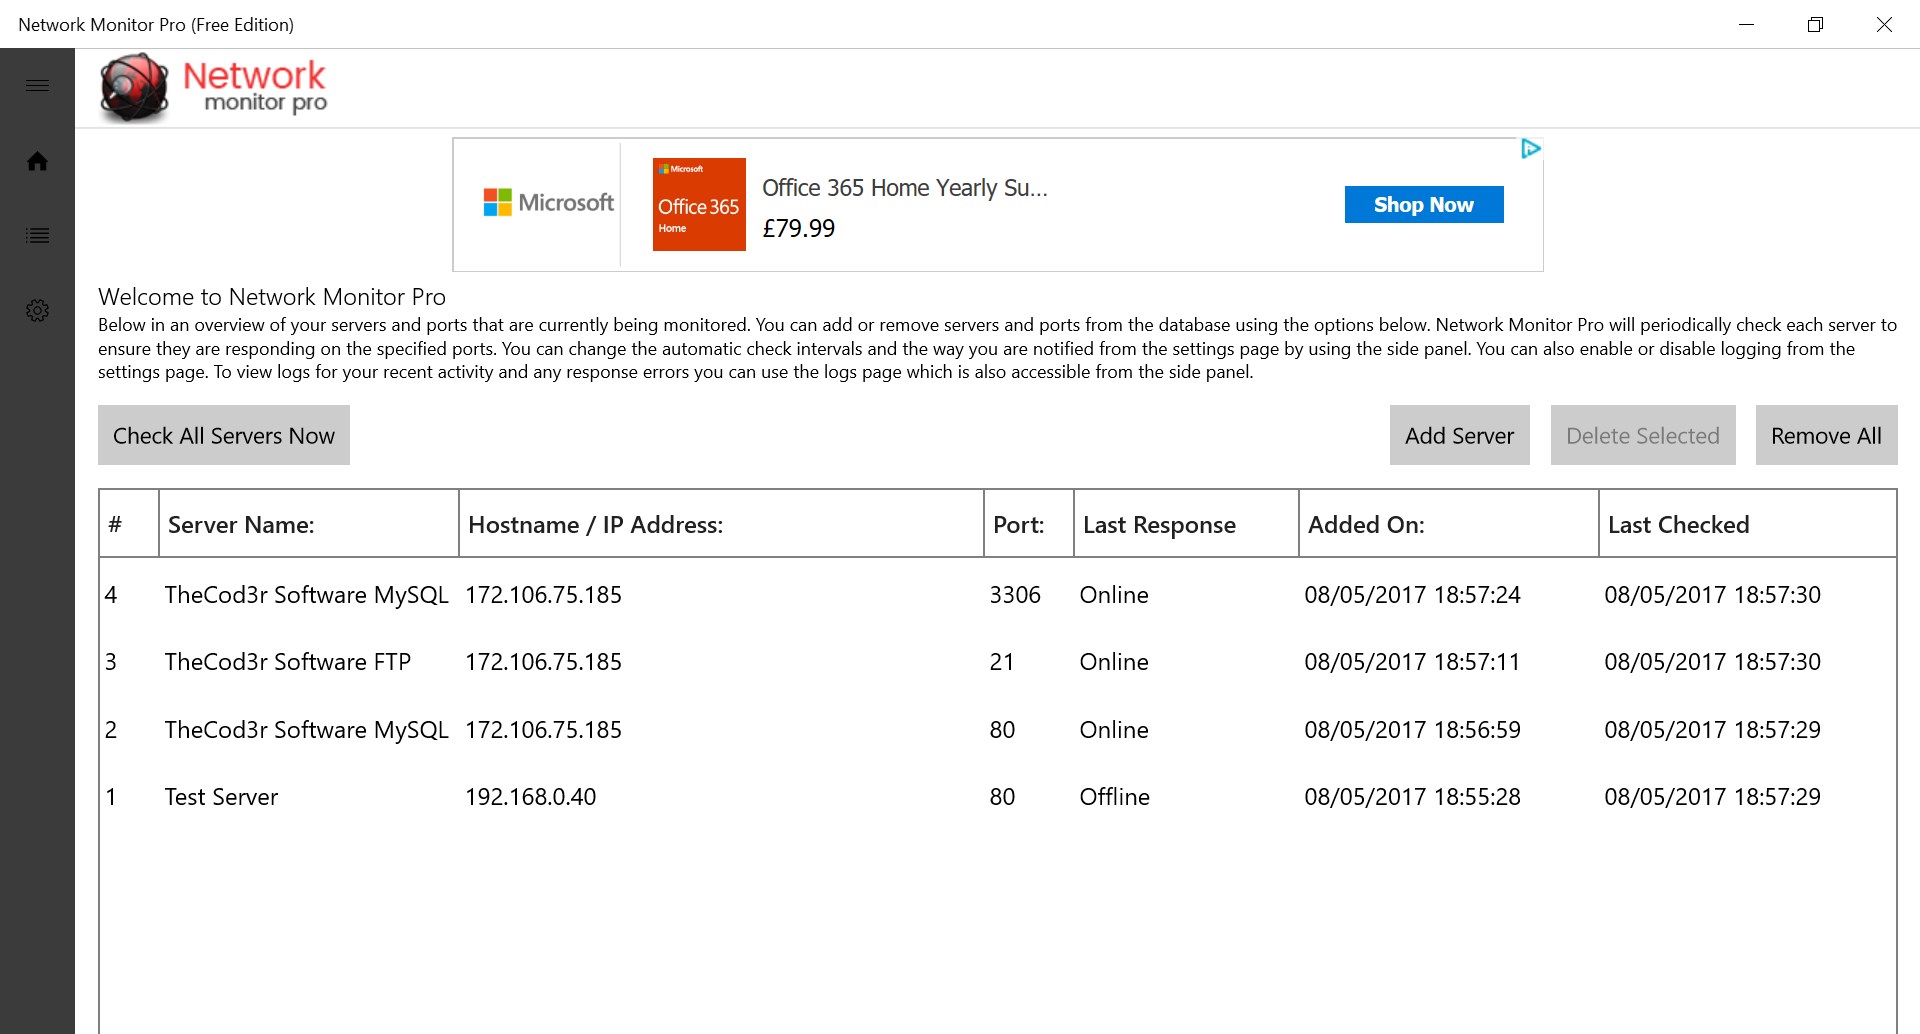Screen dimensions: 1920x1034
Task: Open the hamburger side panel menu
Action: 37,85
